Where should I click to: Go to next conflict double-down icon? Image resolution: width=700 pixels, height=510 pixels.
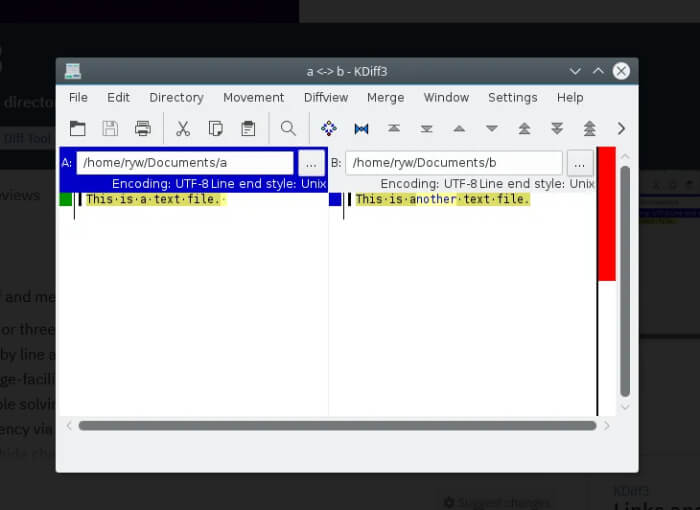[x=557, y=129]
